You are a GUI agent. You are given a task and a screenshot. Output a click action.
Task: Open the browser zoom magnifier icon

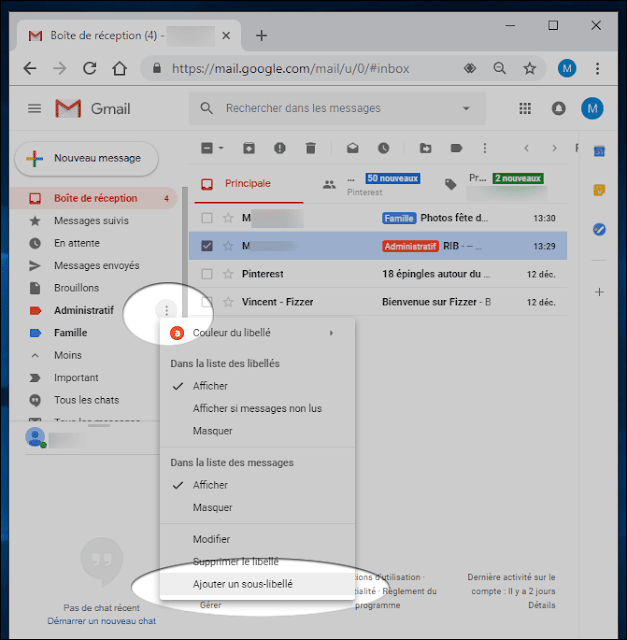[500, 68]
